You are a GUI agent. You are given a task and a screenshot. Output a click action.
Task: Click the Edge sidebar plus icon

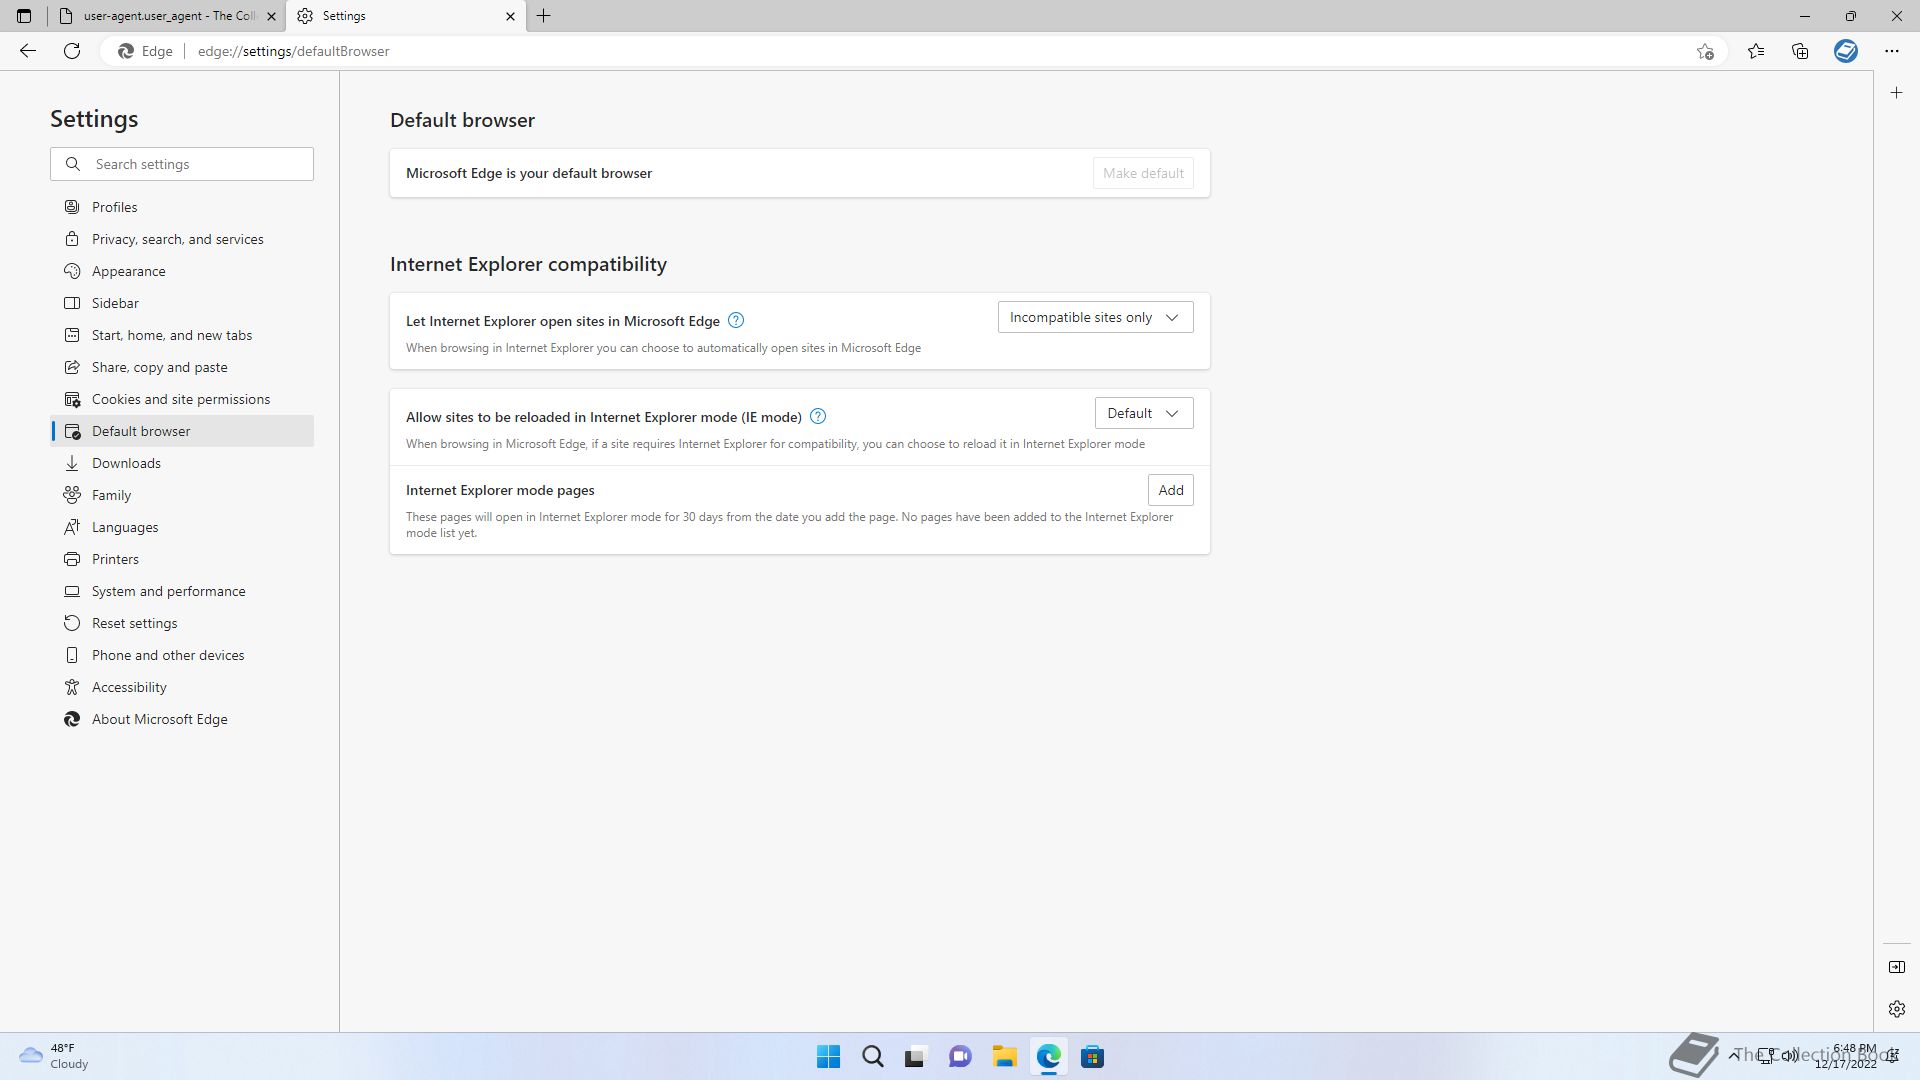tap(1896, 93)
